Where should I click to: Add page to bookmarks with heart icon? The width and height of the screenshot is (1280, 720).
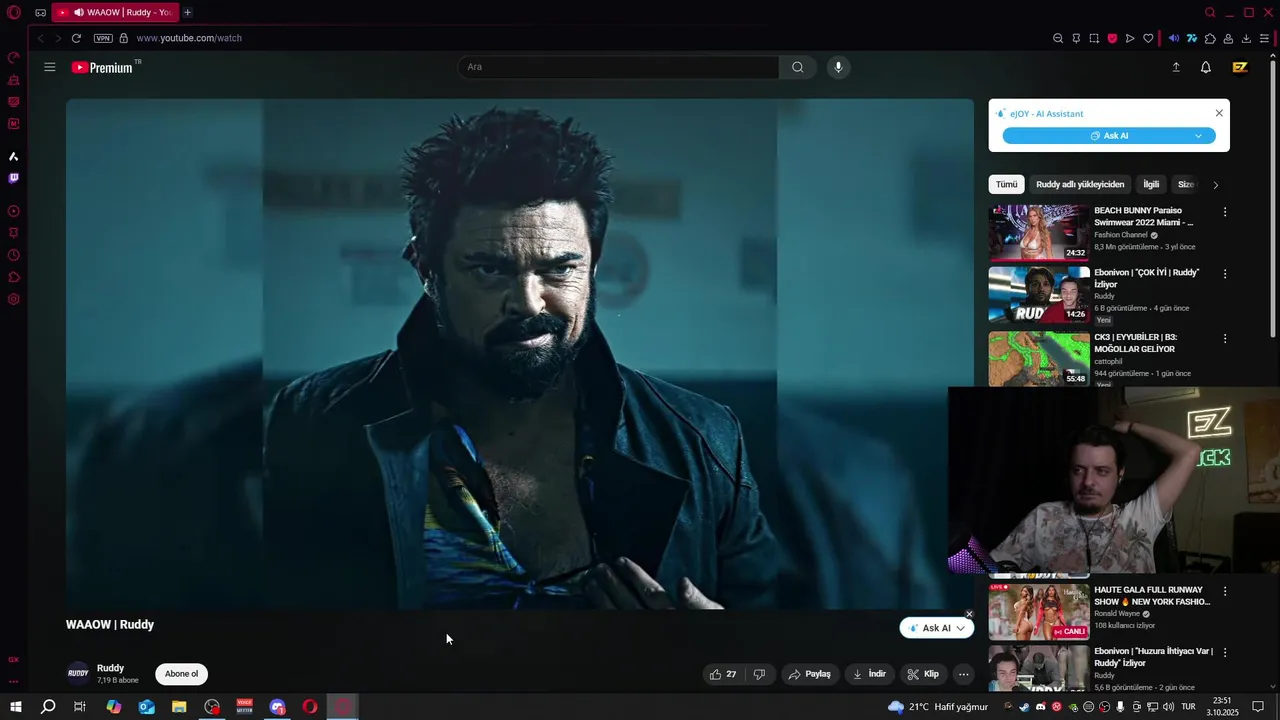[x=1148, y=38]
